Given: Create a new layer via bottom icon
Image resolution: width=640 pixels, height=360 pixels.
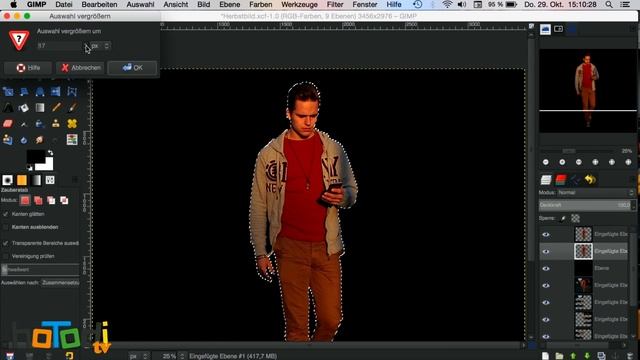Looking at the screenshot, I should click(x=546, y=356).
